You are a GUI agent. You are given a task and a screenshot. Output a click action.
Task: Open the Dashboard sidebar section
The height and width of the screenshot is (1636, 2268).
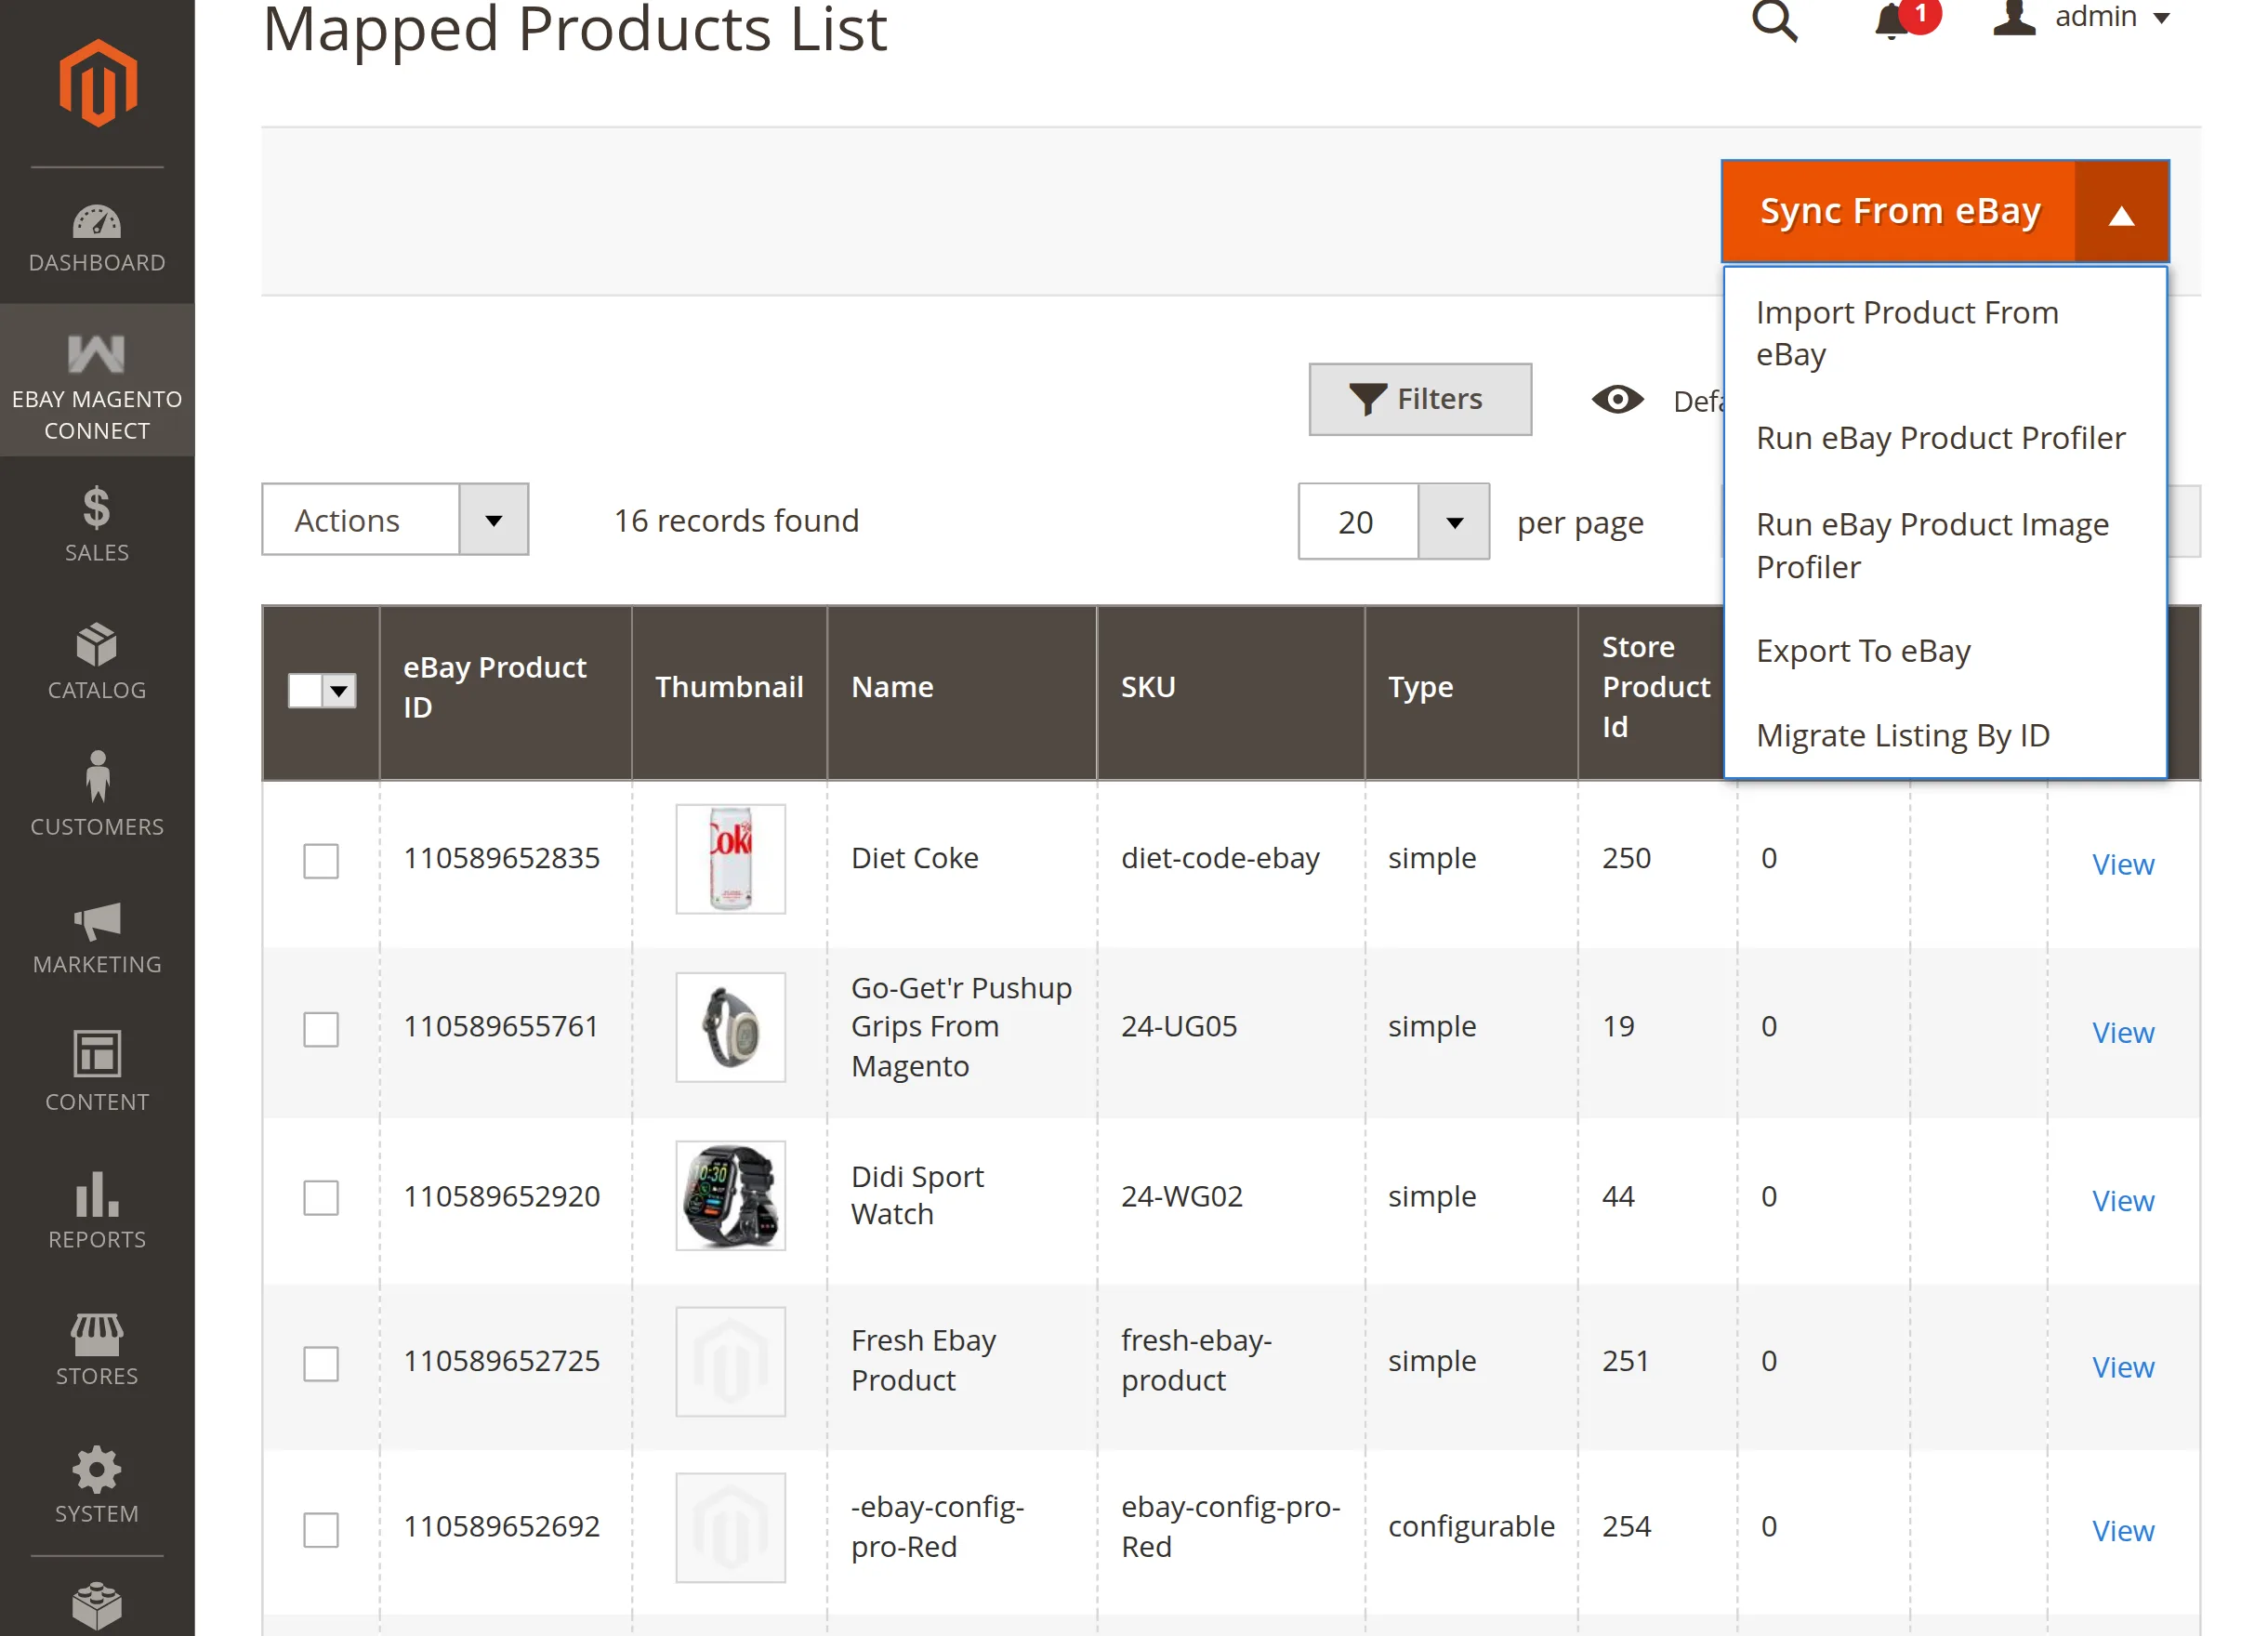pos(97,238)
